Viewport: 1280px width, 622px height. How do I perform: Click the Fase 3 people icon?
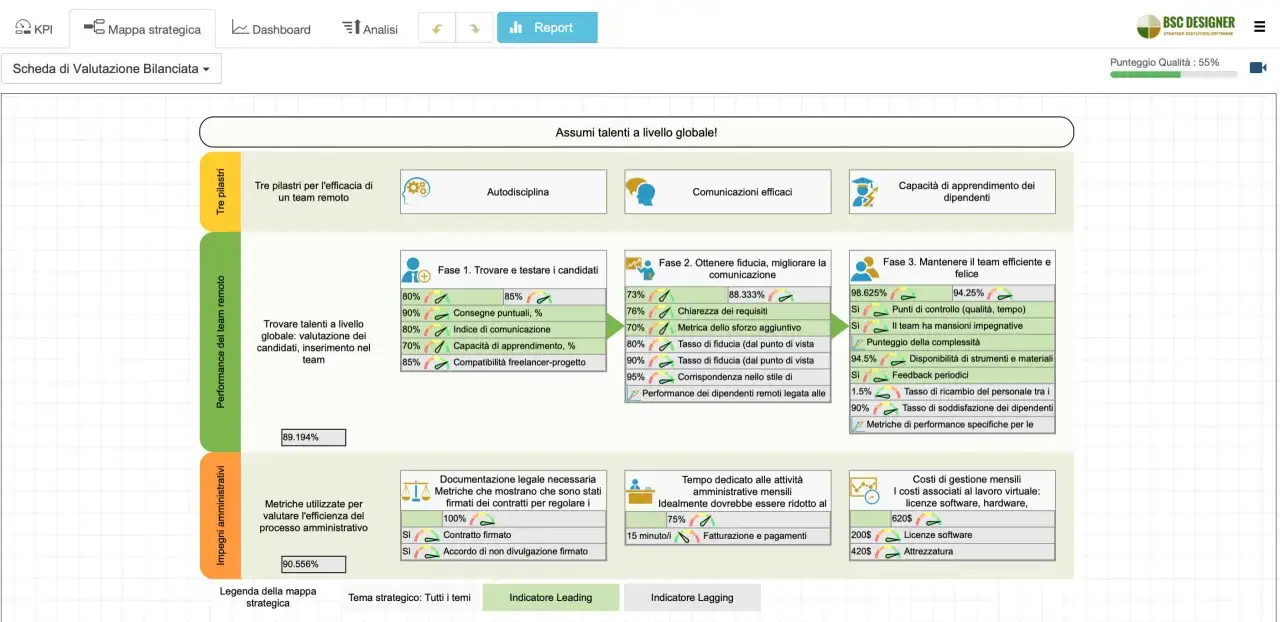(x=865, y=269)
